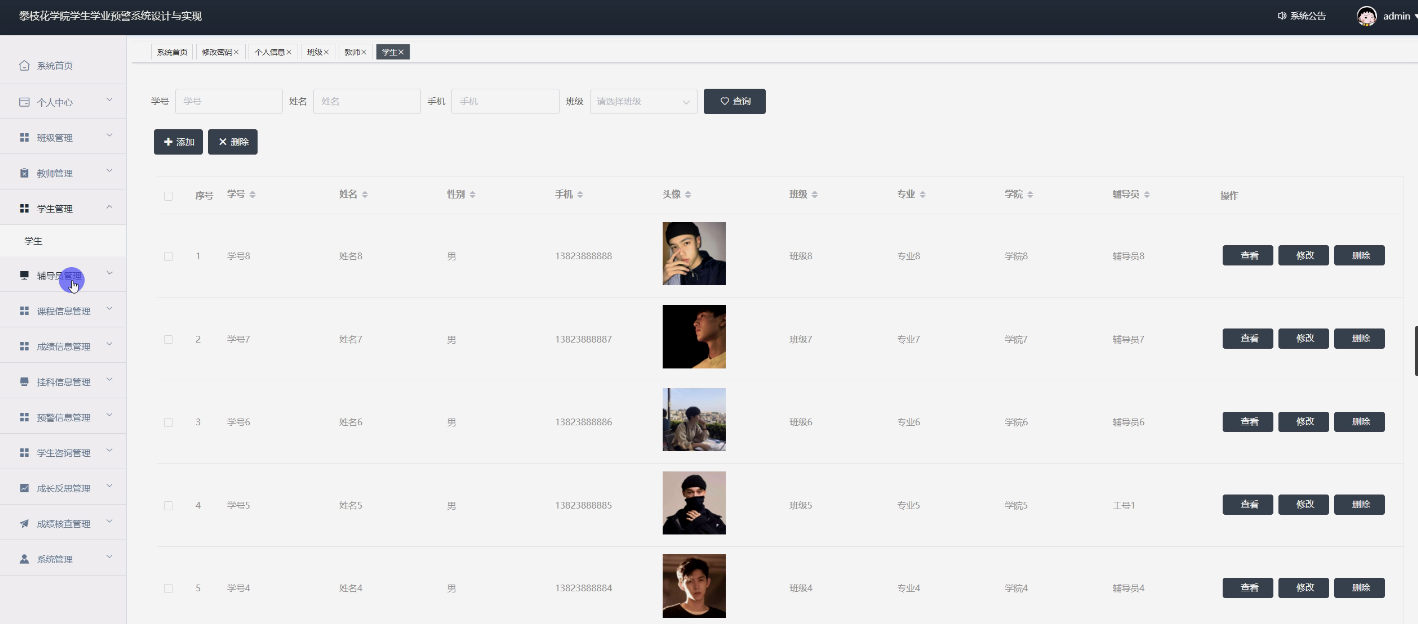Click the icon beside 挂科信息管理
Screen dimensions: 1418x624
click(x=25, y=382)
